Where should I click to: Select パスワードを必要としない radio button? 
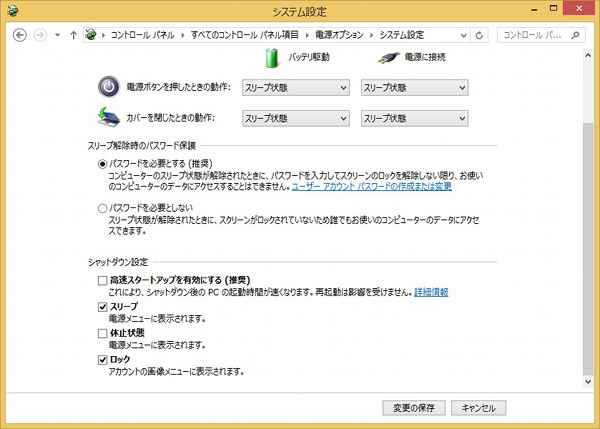point(102,207)
